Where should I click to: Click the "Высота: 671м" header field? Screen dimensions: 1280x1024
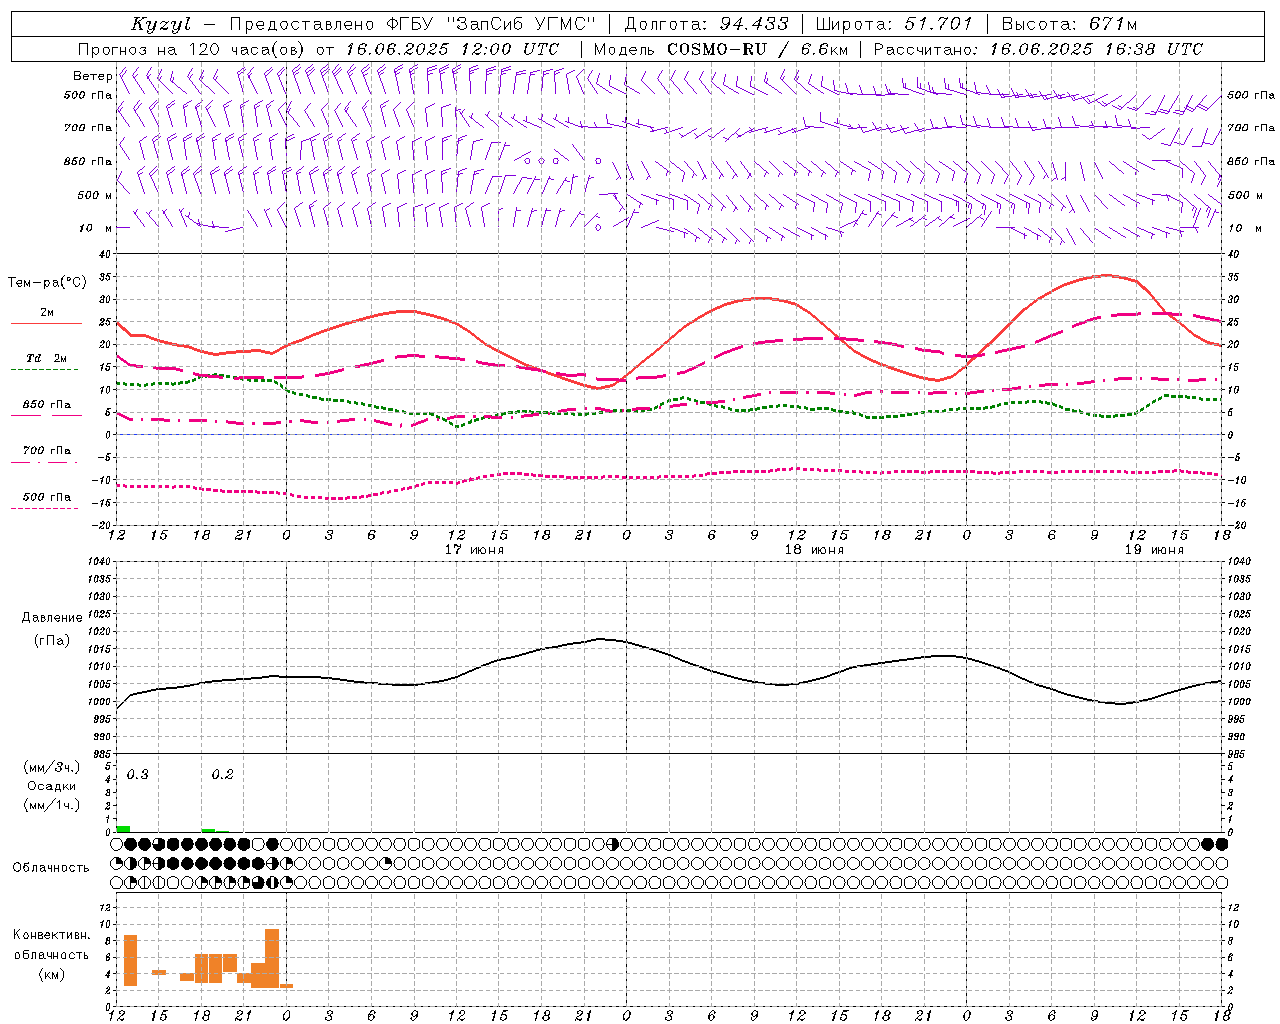[1069, 24]
